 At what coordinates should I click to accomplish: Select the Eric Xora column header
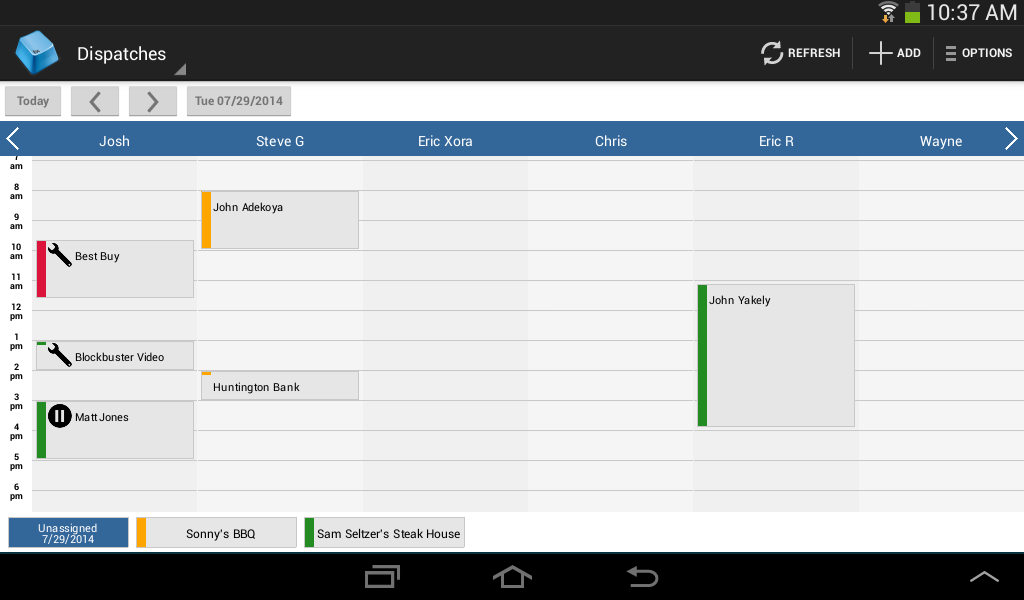445,141
